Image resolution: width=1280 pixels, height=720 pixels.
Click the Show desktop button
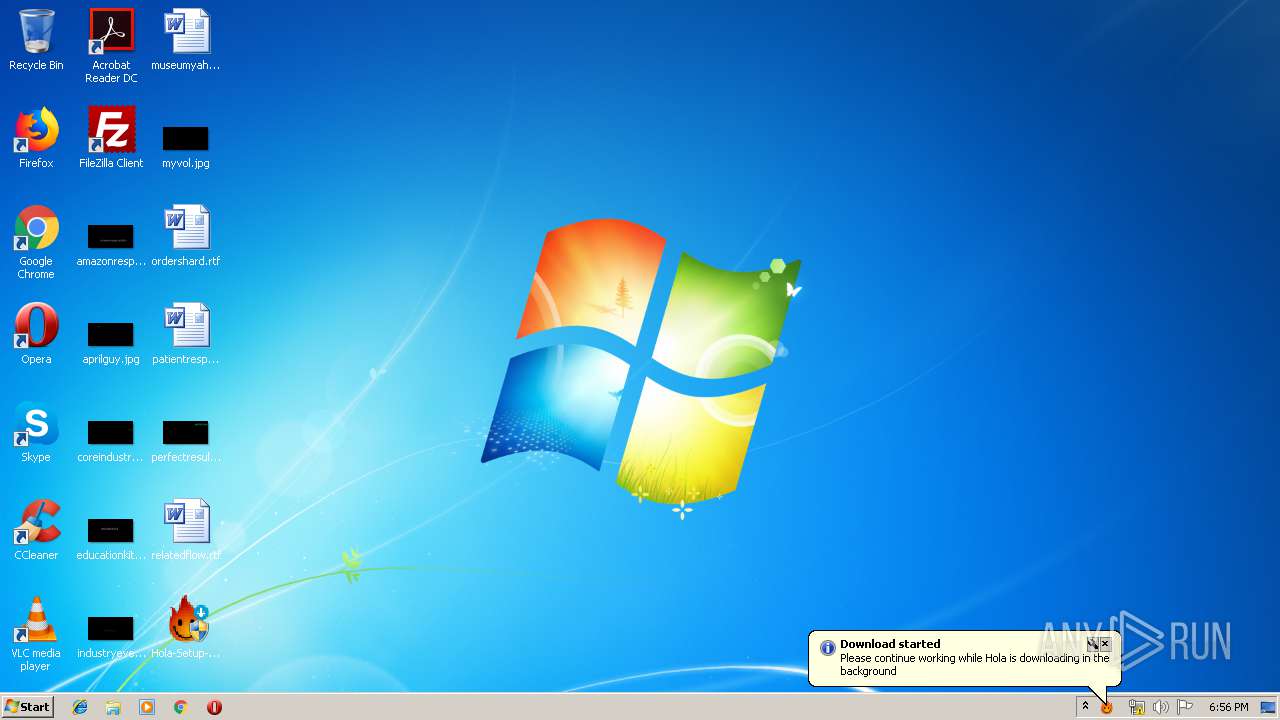click(x=1268, y=707)
